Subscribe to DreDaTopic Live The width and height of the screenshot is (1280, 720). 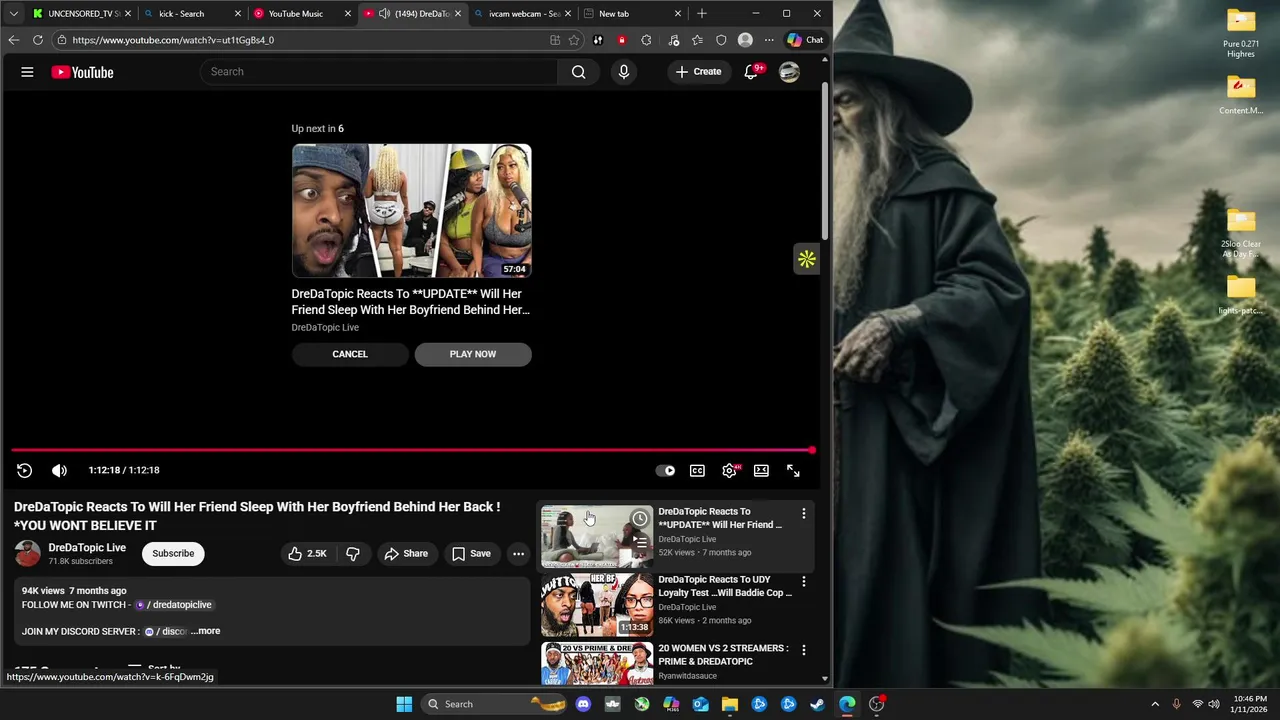173,553
